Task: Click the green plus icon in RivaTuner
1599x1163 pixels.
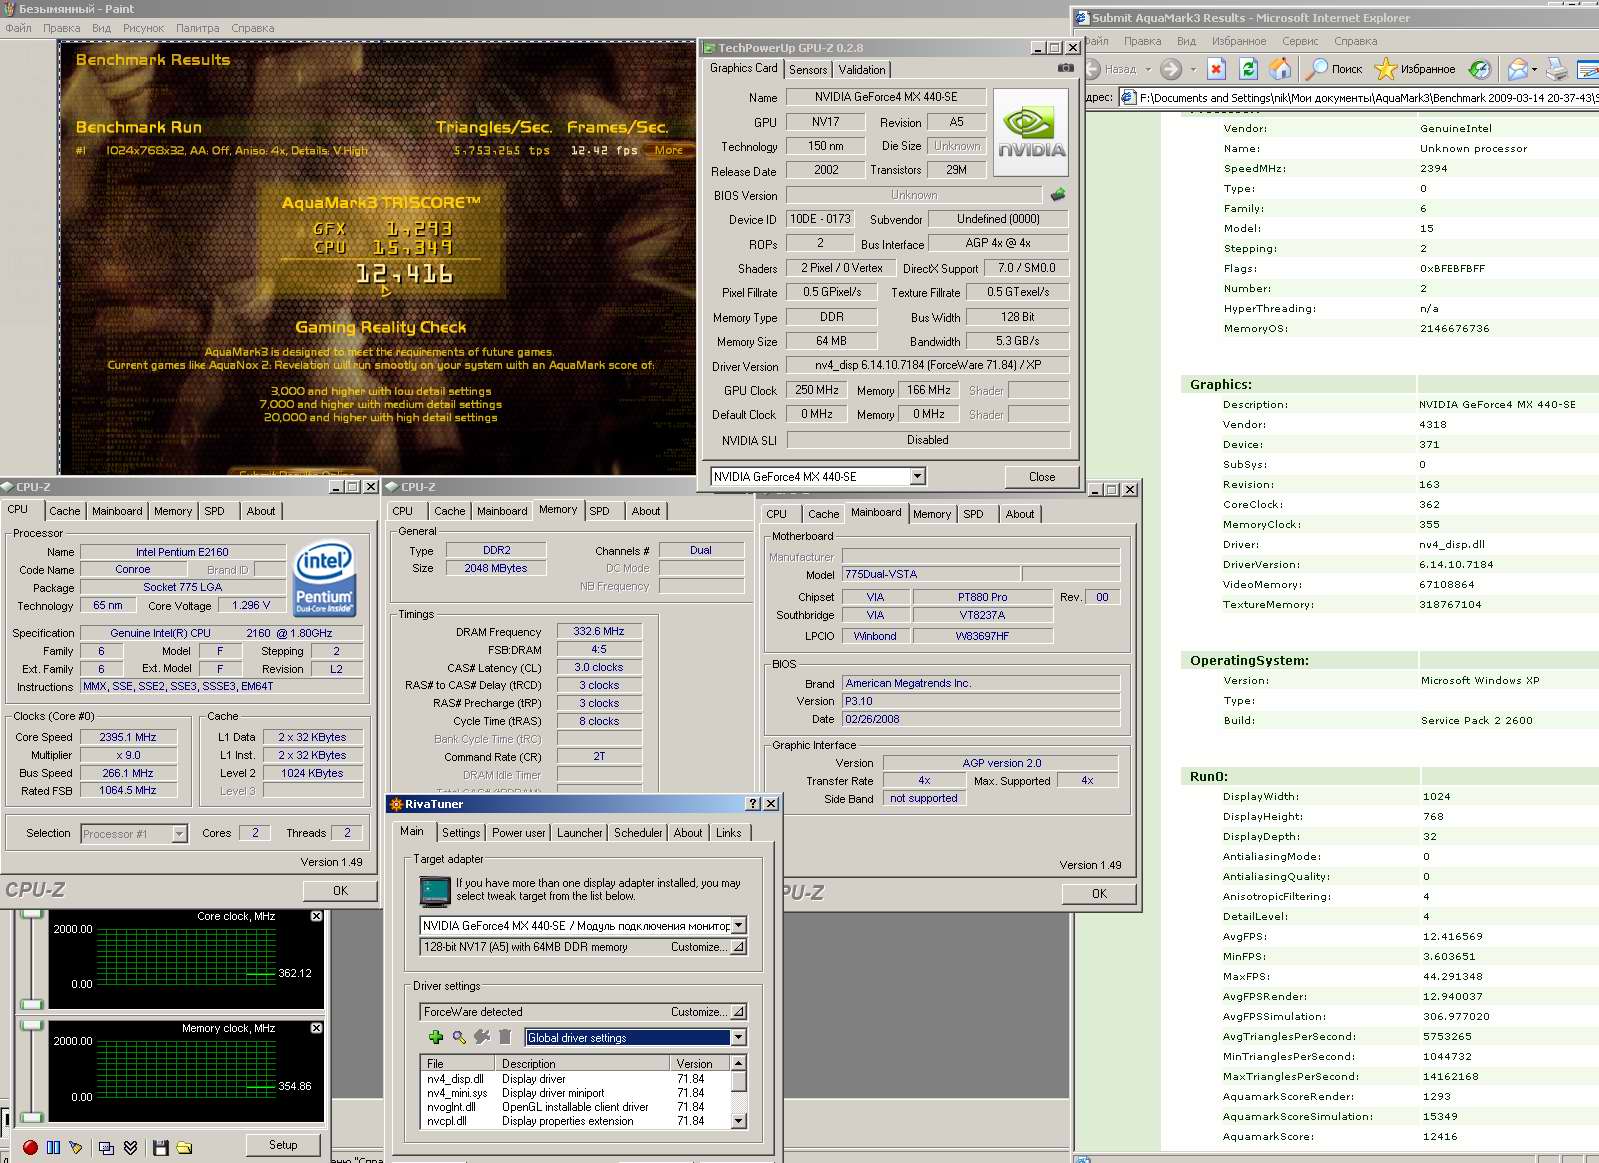Action: pos(436,1037)
